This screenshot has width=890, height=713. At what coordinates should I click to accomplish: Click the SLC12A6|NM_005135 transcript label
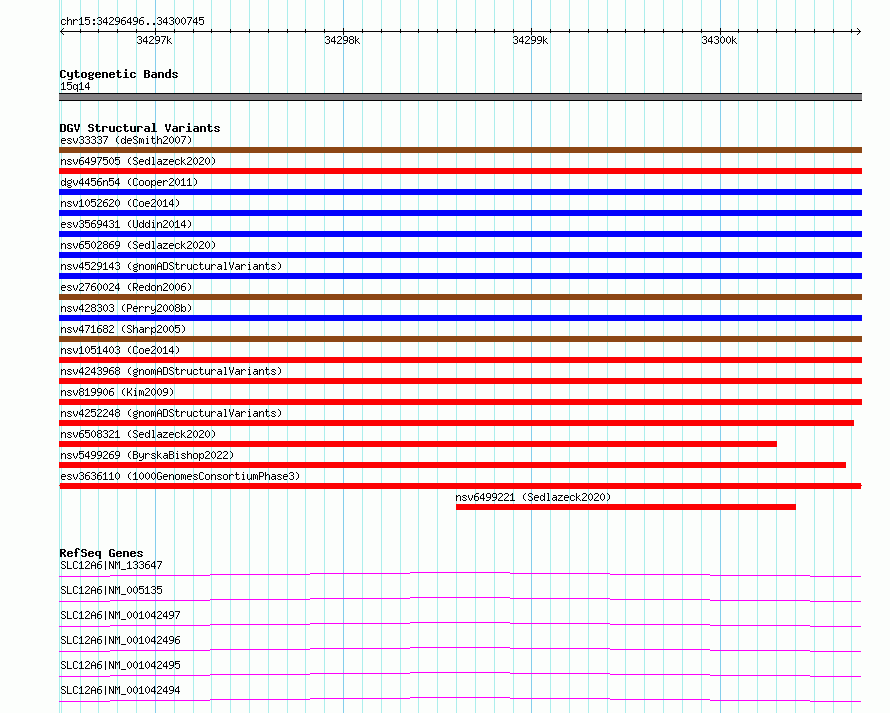pyautogui.click(x=111, y=590)
